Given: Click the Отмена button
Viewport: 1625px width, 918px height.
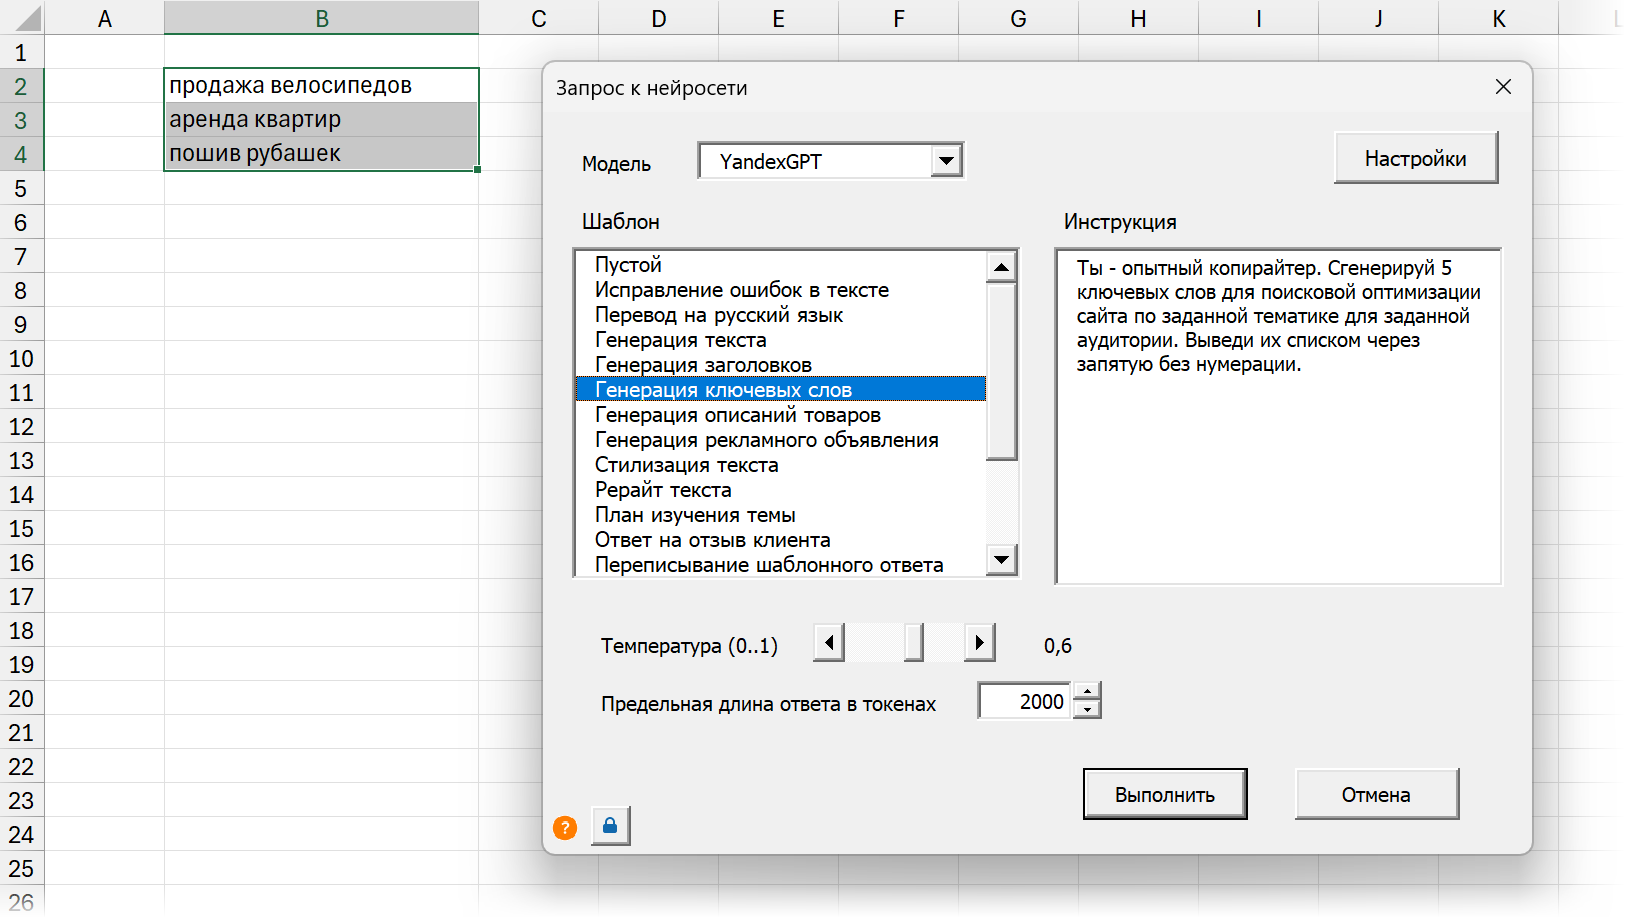Looking at the screenshot, I should coord(1376,794).
